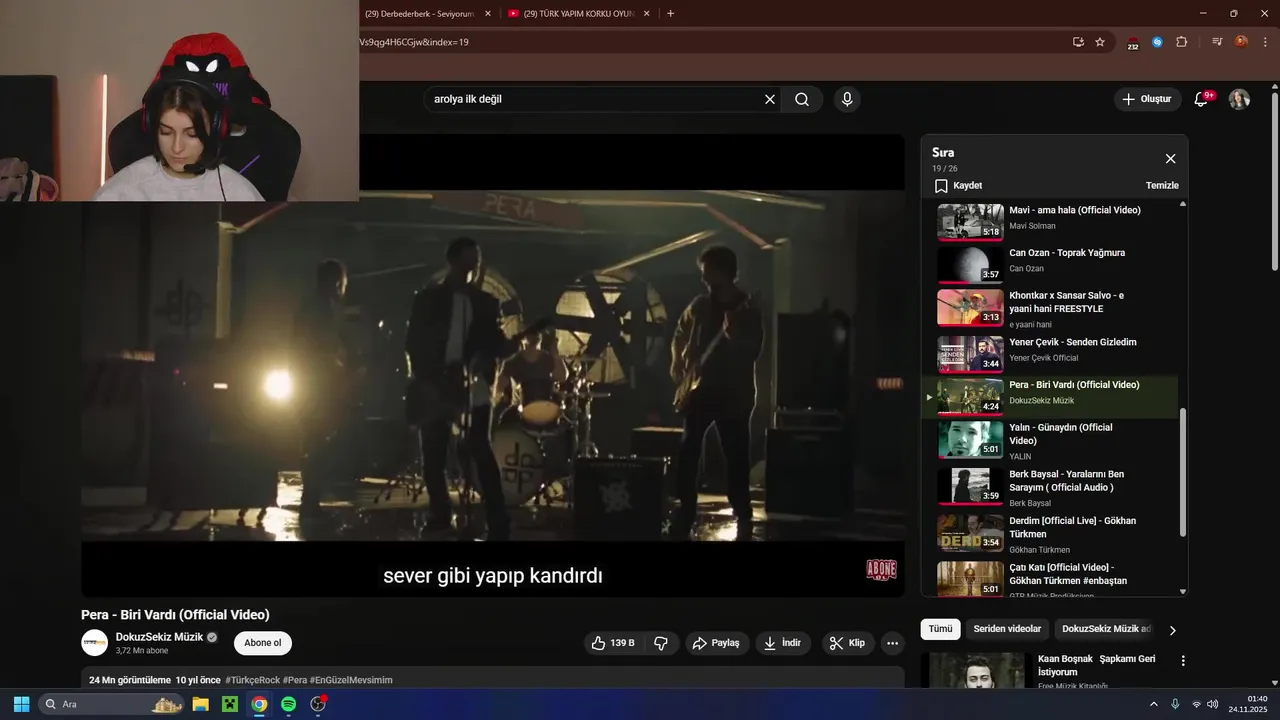Open the blue circular extension icon
The image size is (1280, 720).
tap(1158, 42)
